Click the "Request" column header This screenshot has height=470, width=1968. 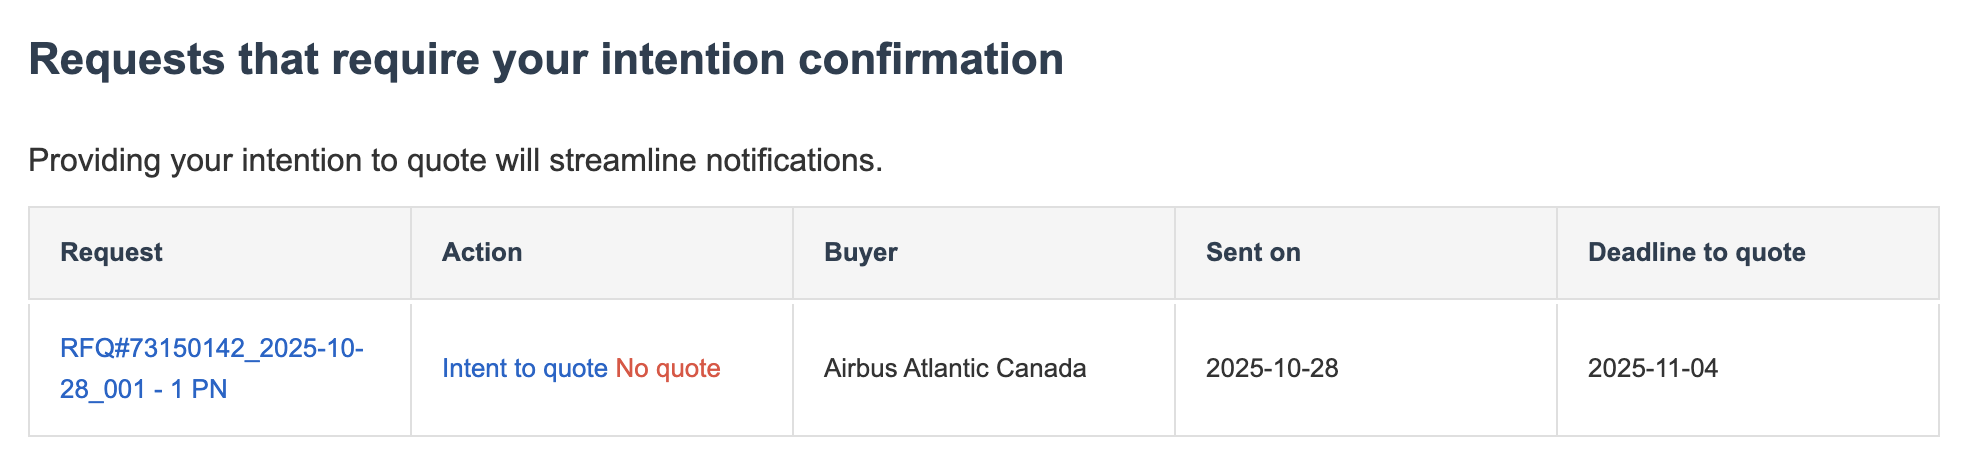click(111, 253)
